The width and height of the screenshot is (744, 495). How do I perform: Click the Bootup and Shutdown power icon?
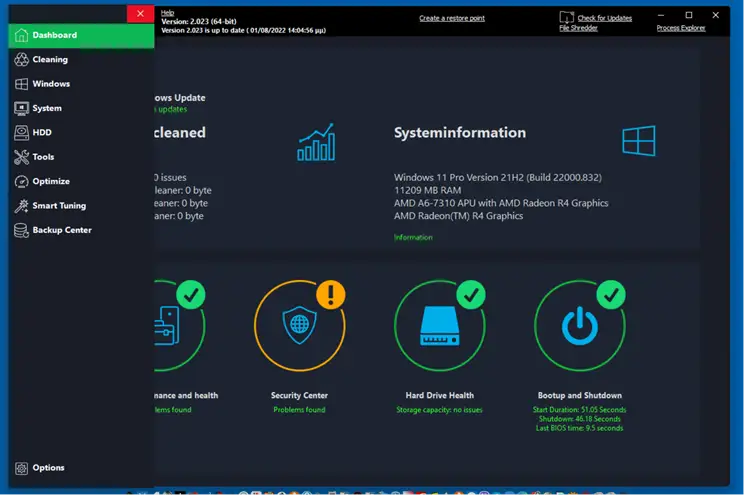pos(580,326)
